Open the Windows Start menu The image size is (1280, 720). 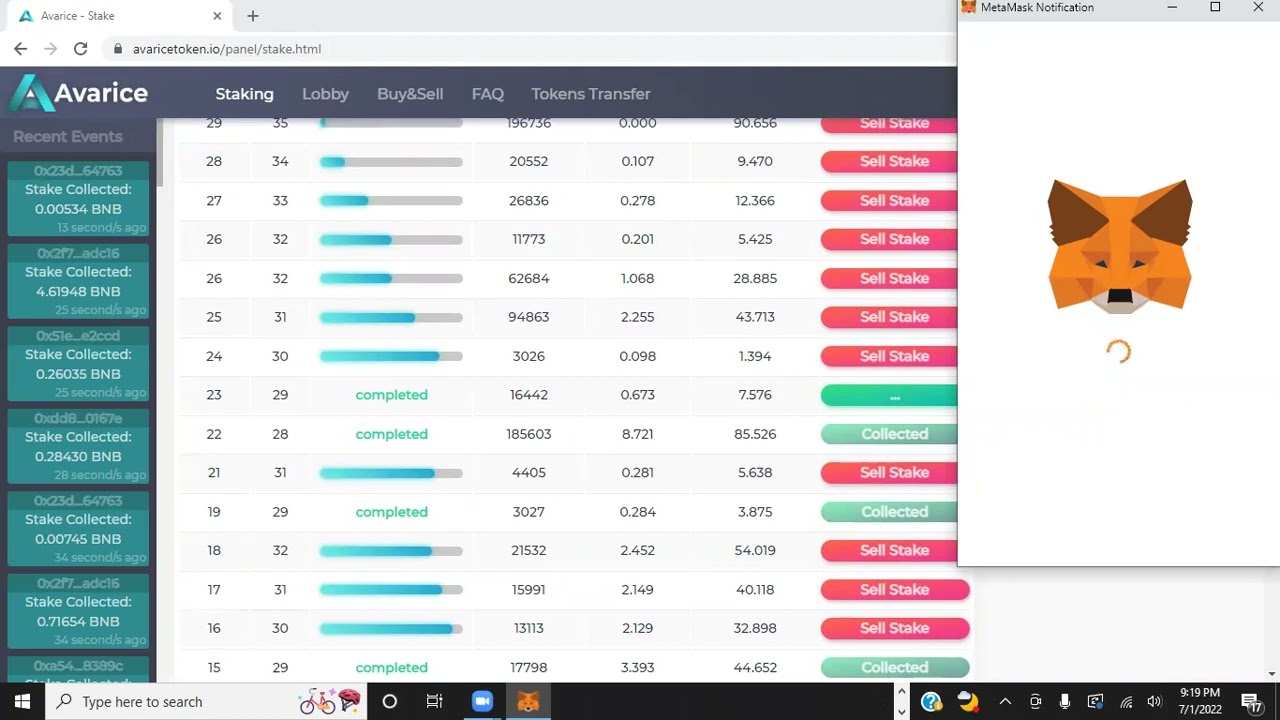point(22,702)
